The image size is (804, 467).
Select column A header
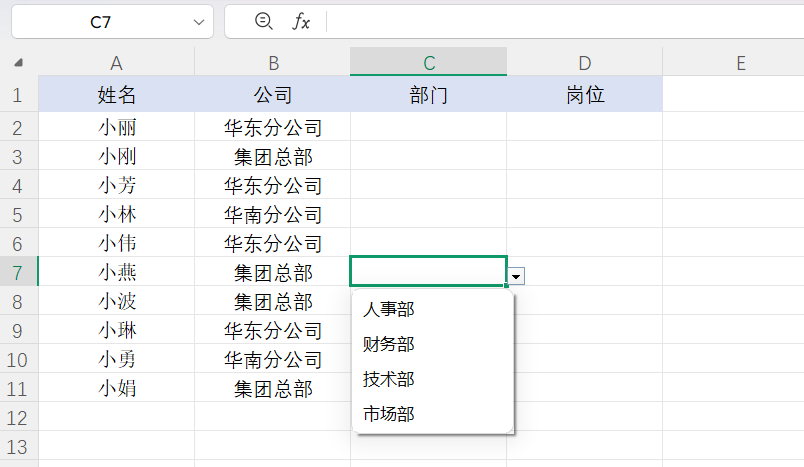(116, 63)
